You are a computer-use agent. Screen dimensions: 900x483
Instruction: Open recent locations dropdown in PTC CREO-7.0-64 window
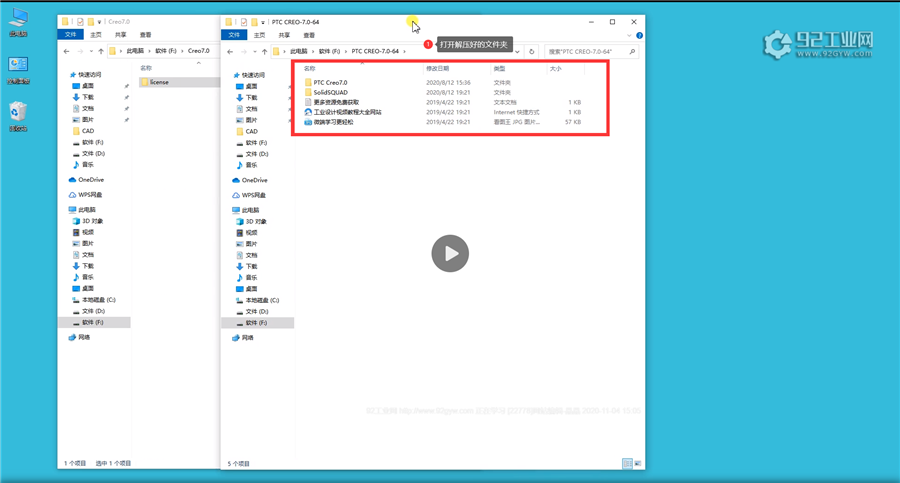(x=254, y=52)
